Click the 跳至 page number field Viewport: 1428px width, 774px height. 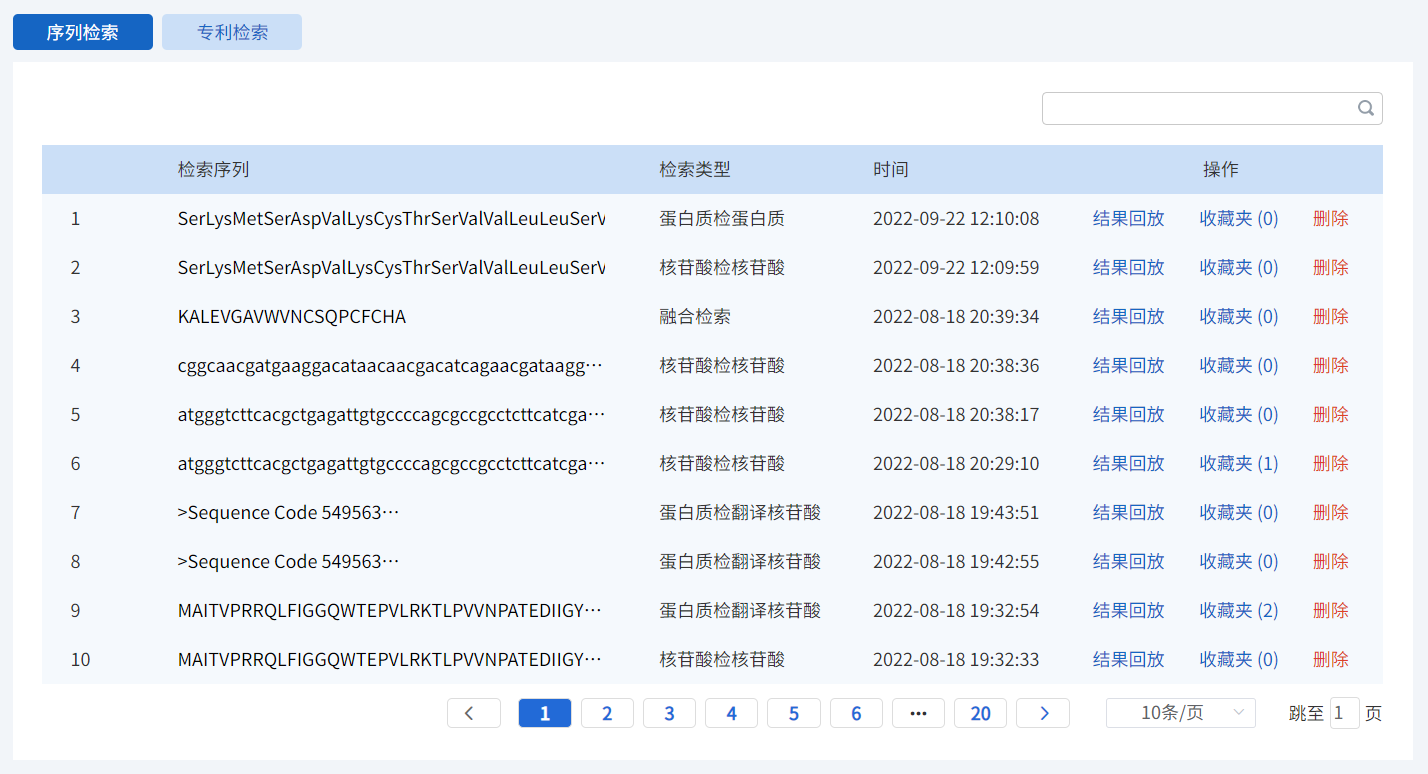pyautogui.click(x=1345, y=713)
